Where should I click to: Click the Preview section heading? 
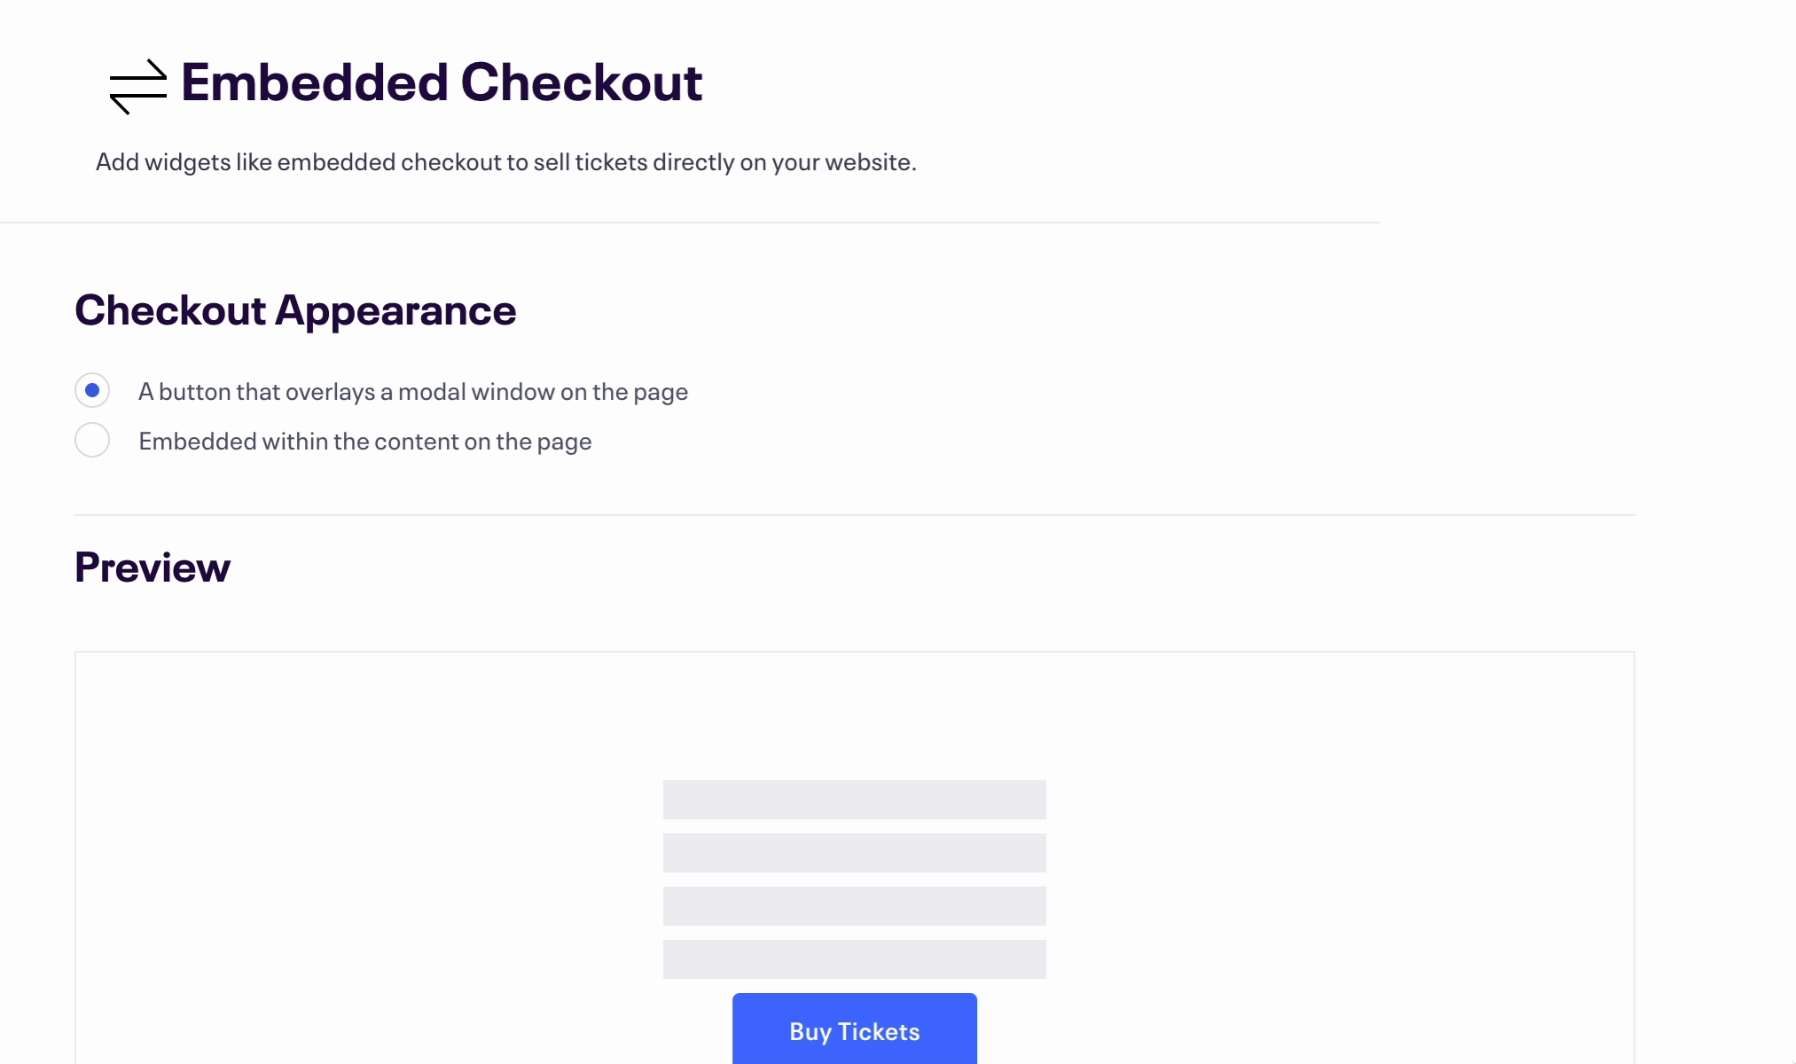tap(152, 567)
